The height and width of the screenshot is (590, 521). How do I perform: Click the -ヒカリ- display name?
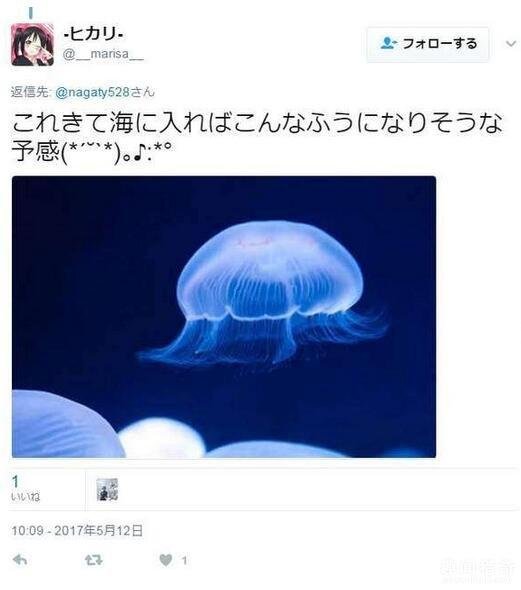pyautogui.click(x=93, y=35)
